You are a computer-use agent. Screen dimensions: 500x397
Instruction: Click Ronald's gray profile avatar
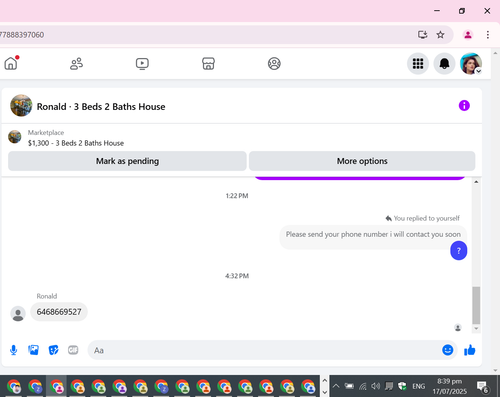point(18,314)
